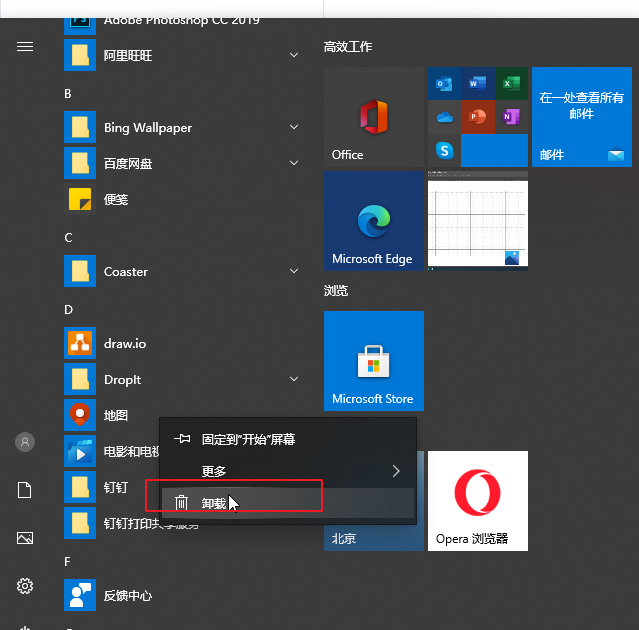Viewport: 639px width, 630px height.
Task: Expand the 阿里旺旺 folder chevron
Action: point(294,55)
